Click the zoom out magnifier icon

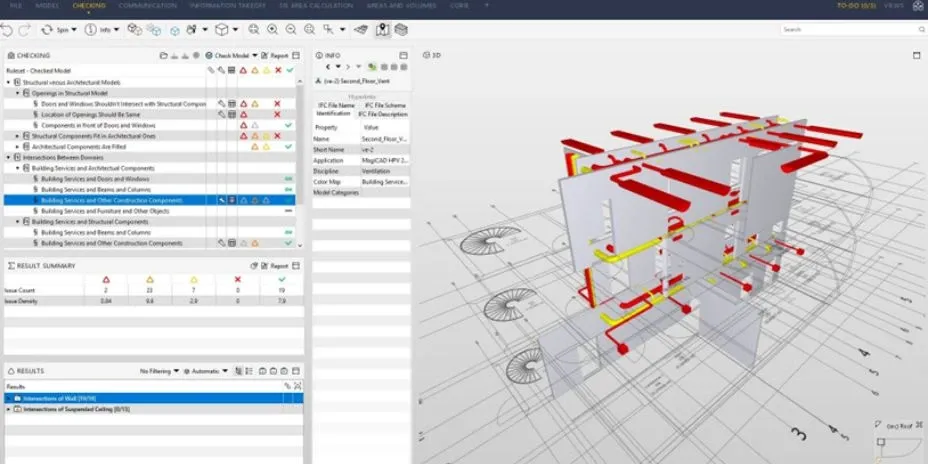point(291,29)
